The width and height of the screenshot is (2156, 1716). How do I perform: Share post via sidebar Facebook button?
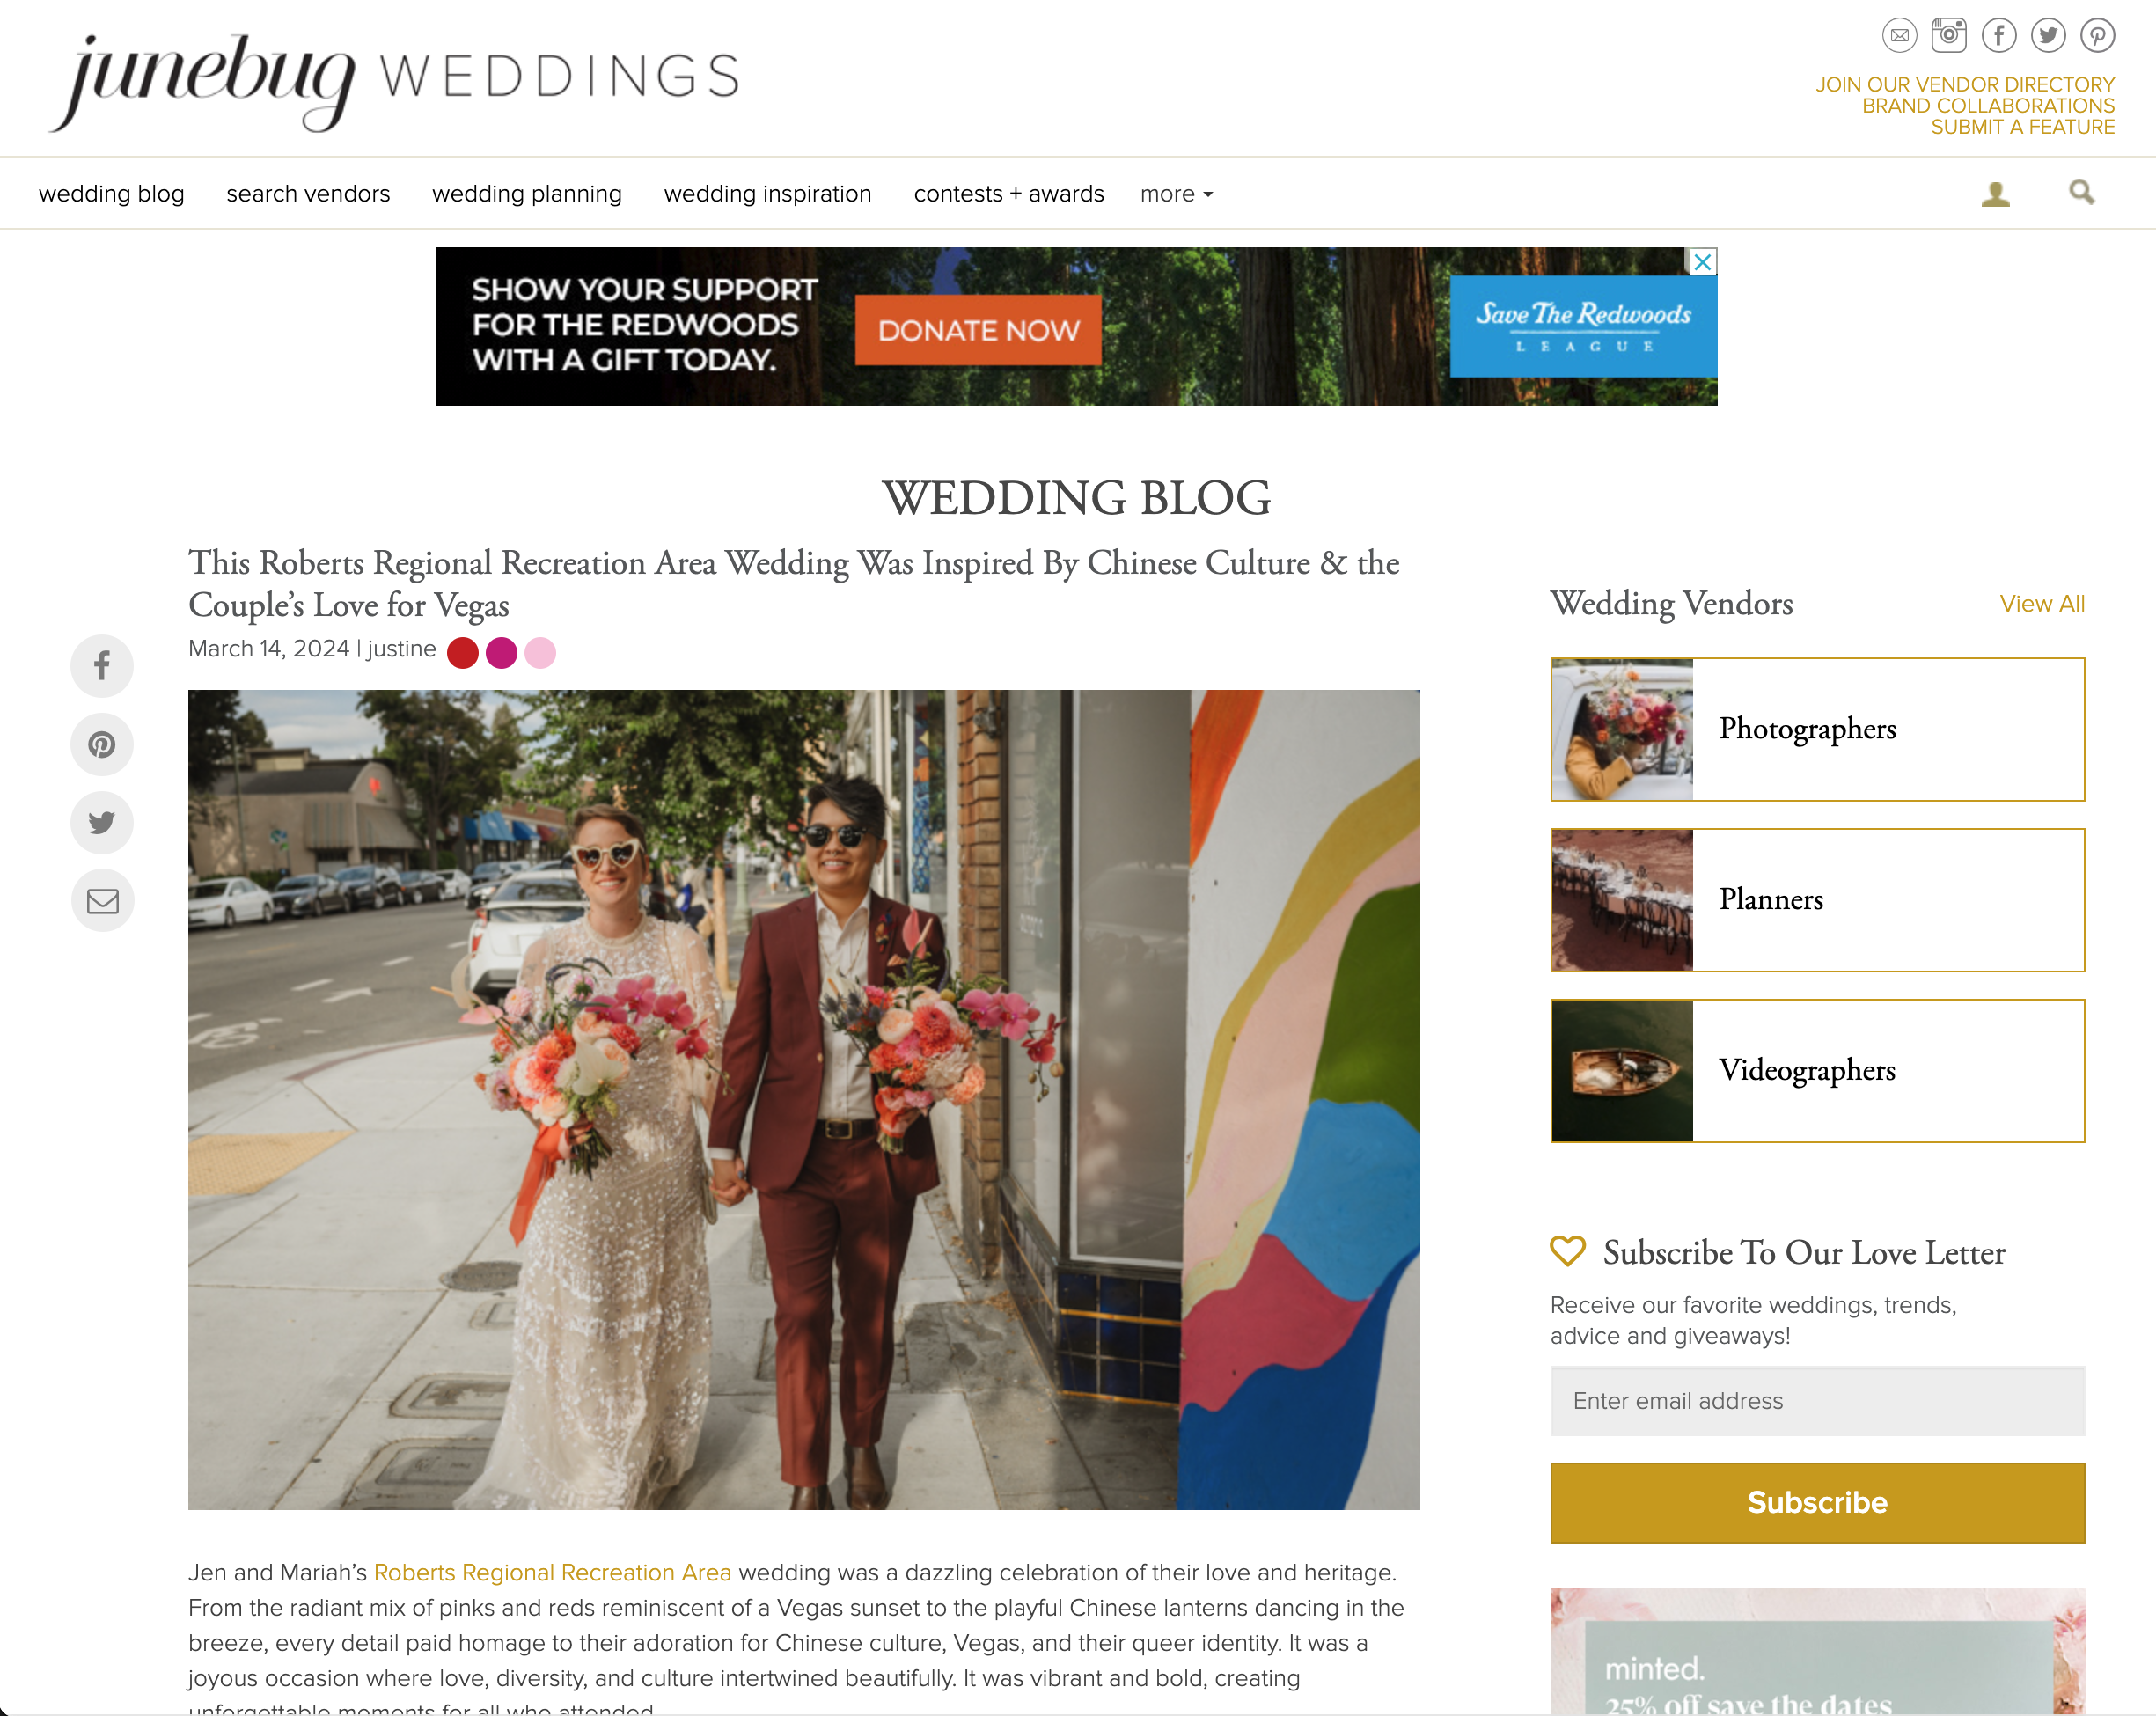tap(102, 666)
